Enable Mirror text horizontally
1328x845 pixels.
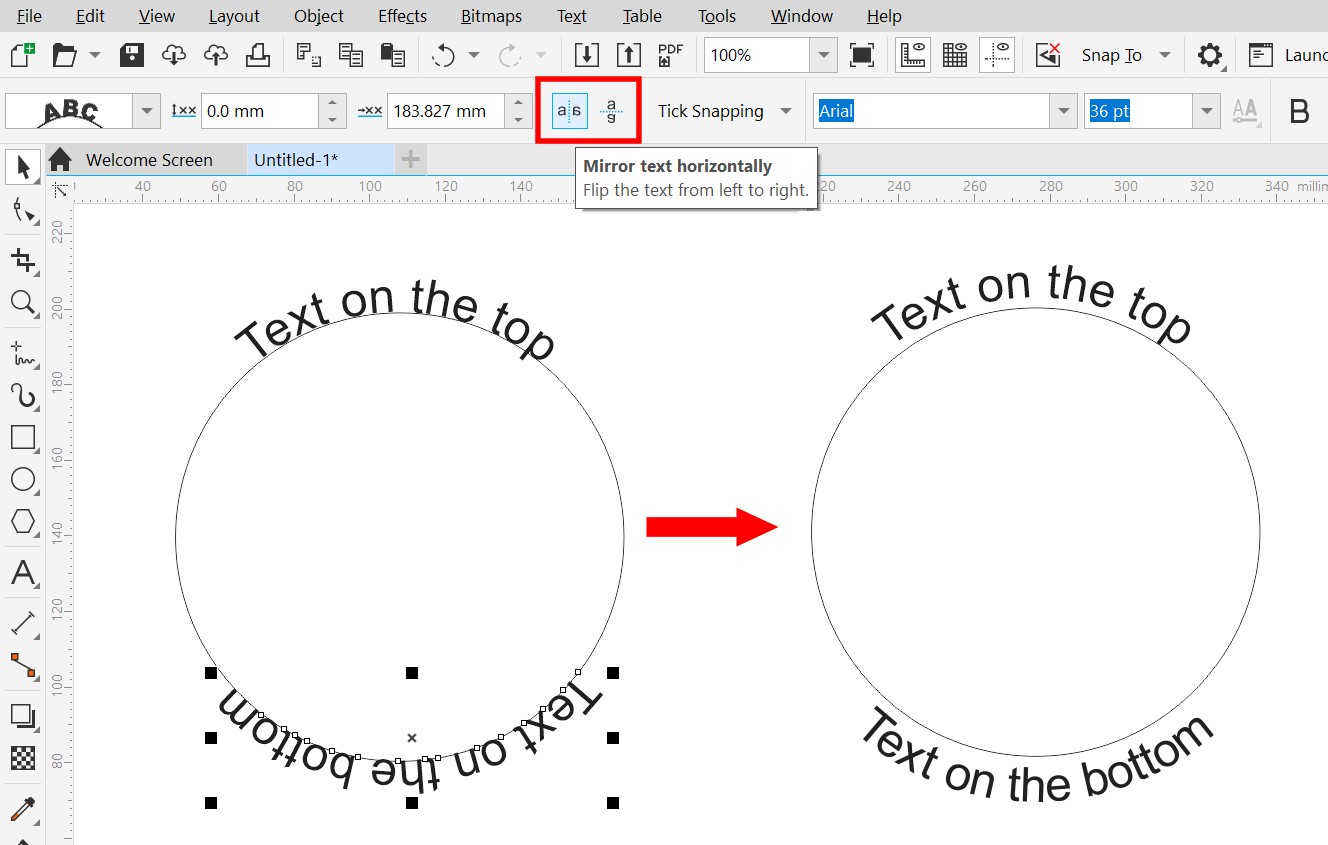[567, 110]
